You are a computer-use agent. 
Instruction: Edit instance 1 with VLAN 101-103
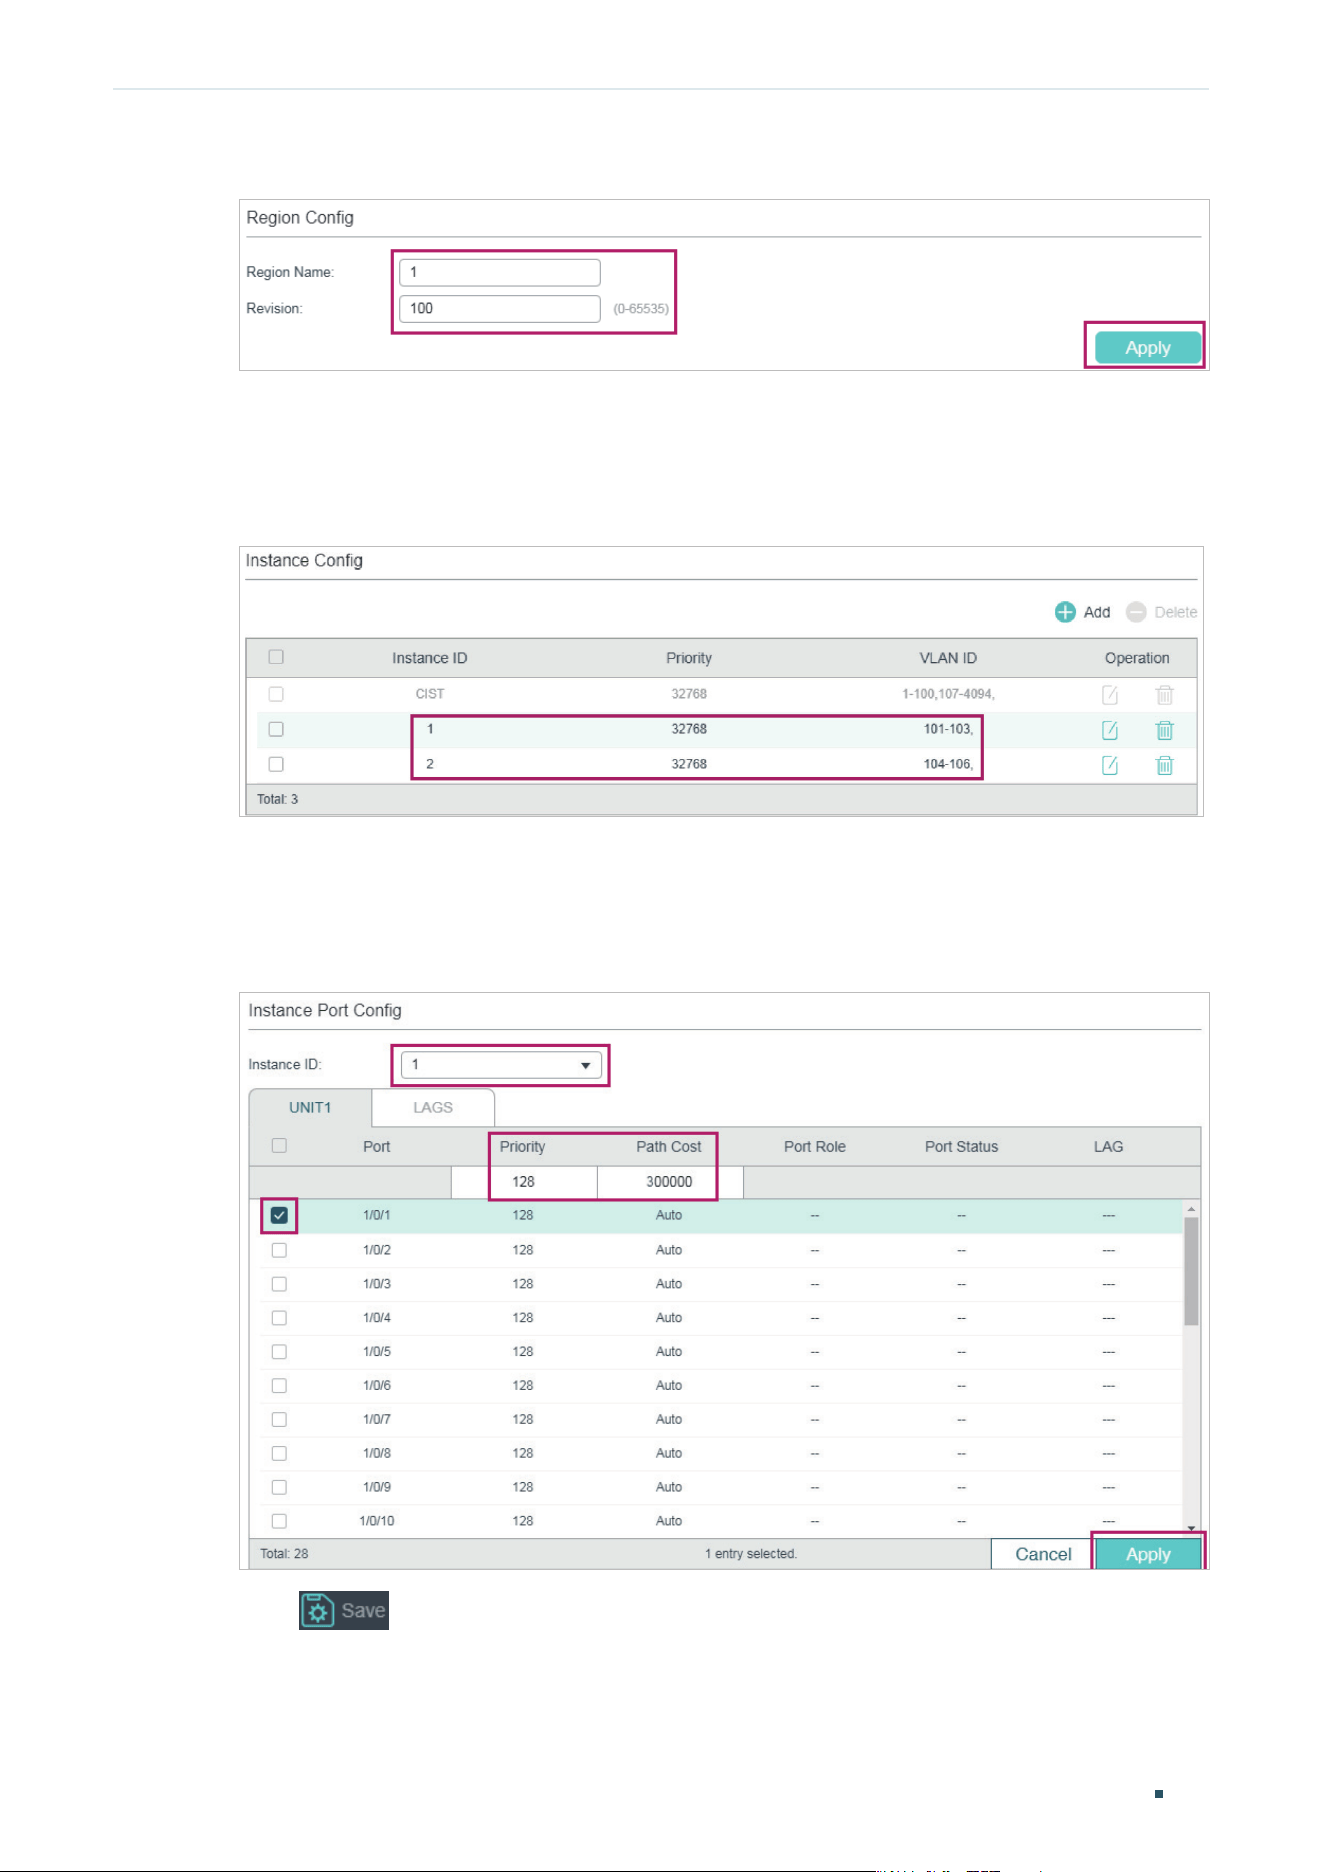[1110, 730]
